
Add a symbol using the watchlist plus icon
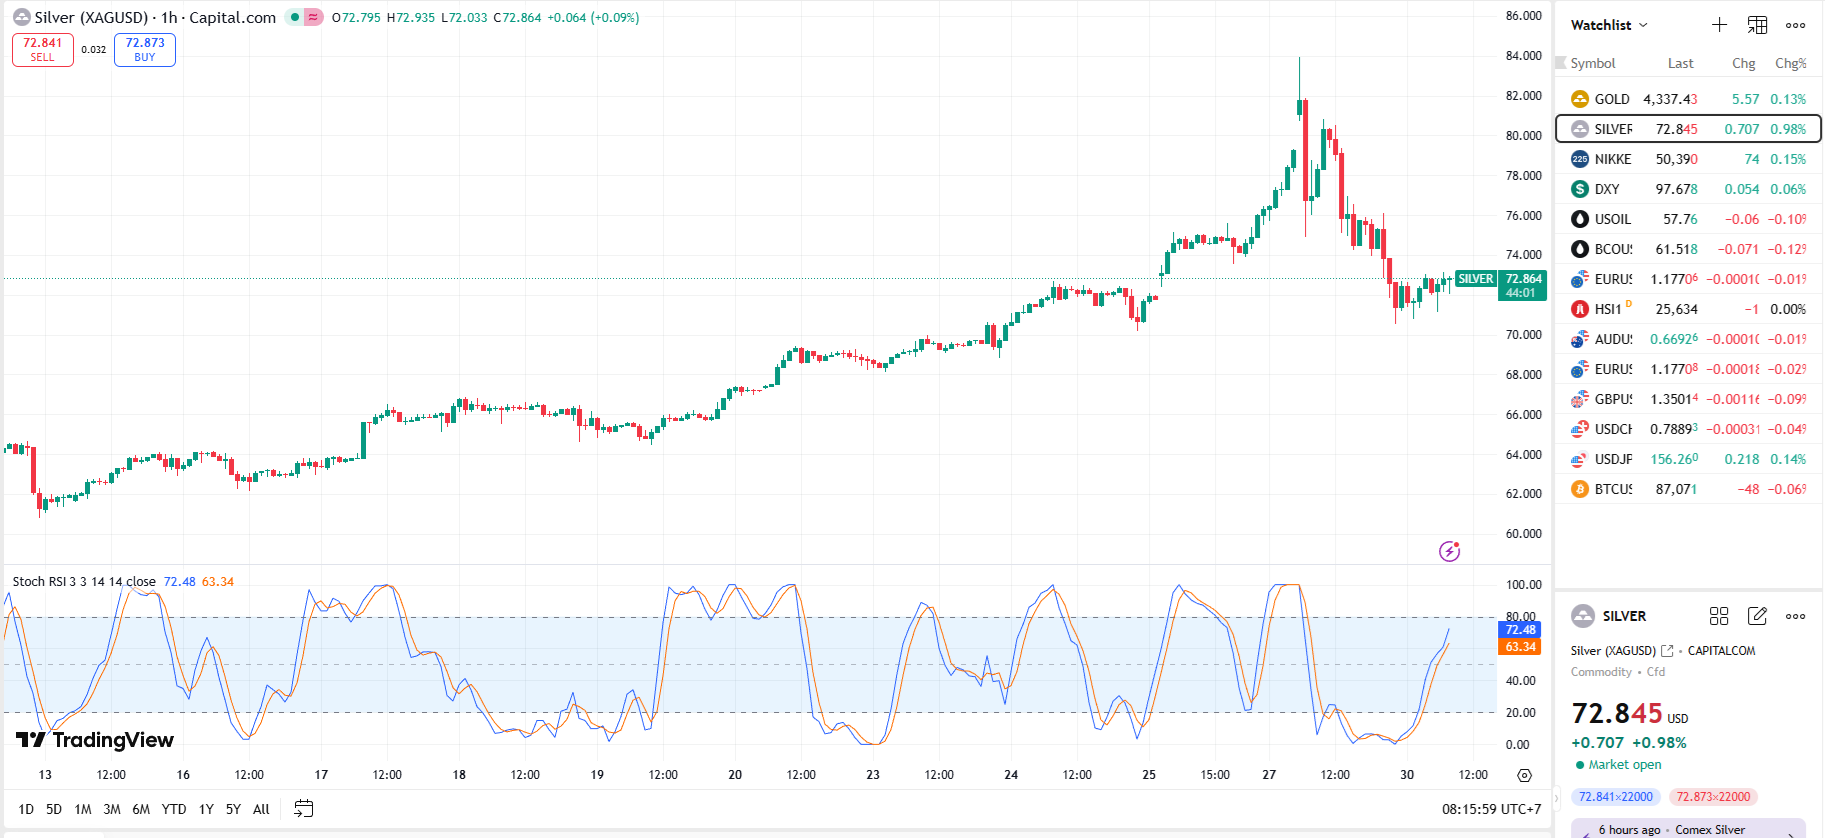click(x=1719, y=25)
